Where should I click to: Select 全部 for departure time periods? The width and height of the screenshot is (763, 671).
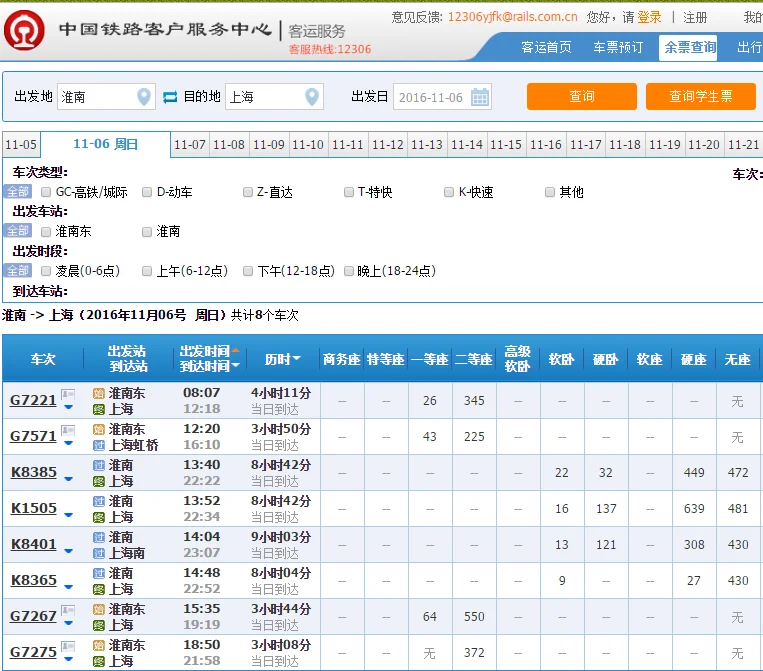(x=18, y=271)
